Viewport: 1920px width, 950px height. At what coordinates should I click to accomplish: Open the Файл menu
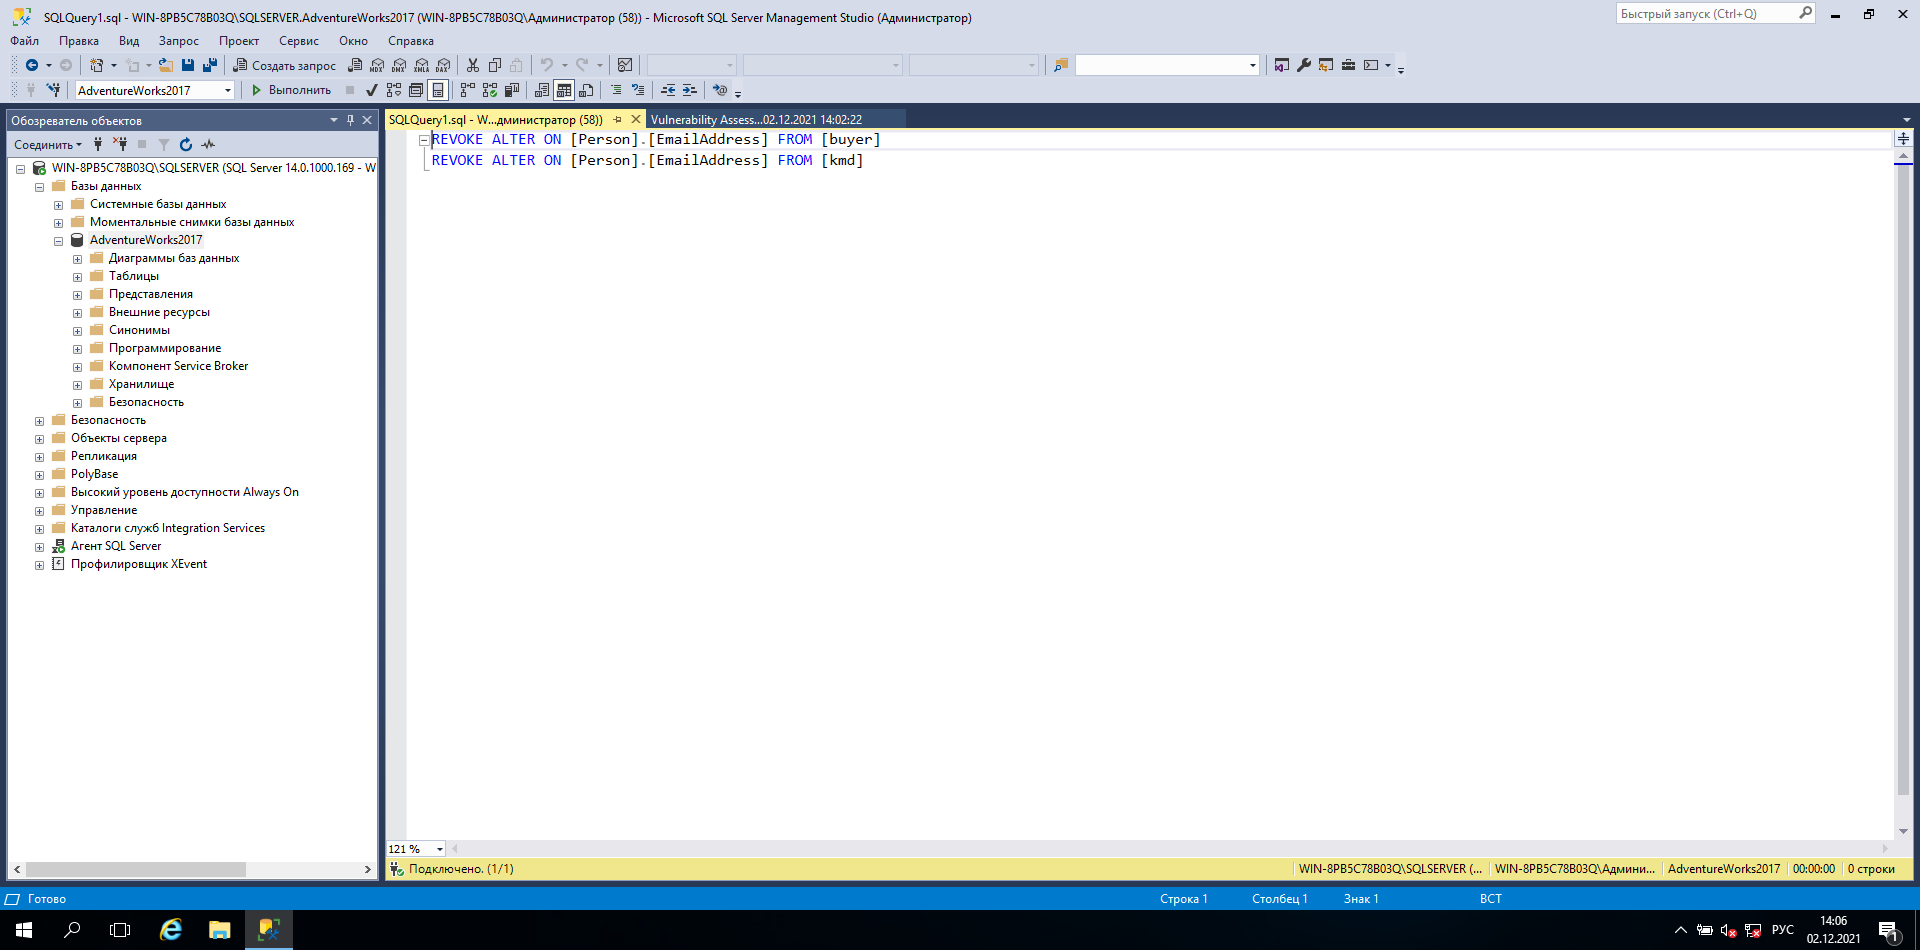point(25,41)
